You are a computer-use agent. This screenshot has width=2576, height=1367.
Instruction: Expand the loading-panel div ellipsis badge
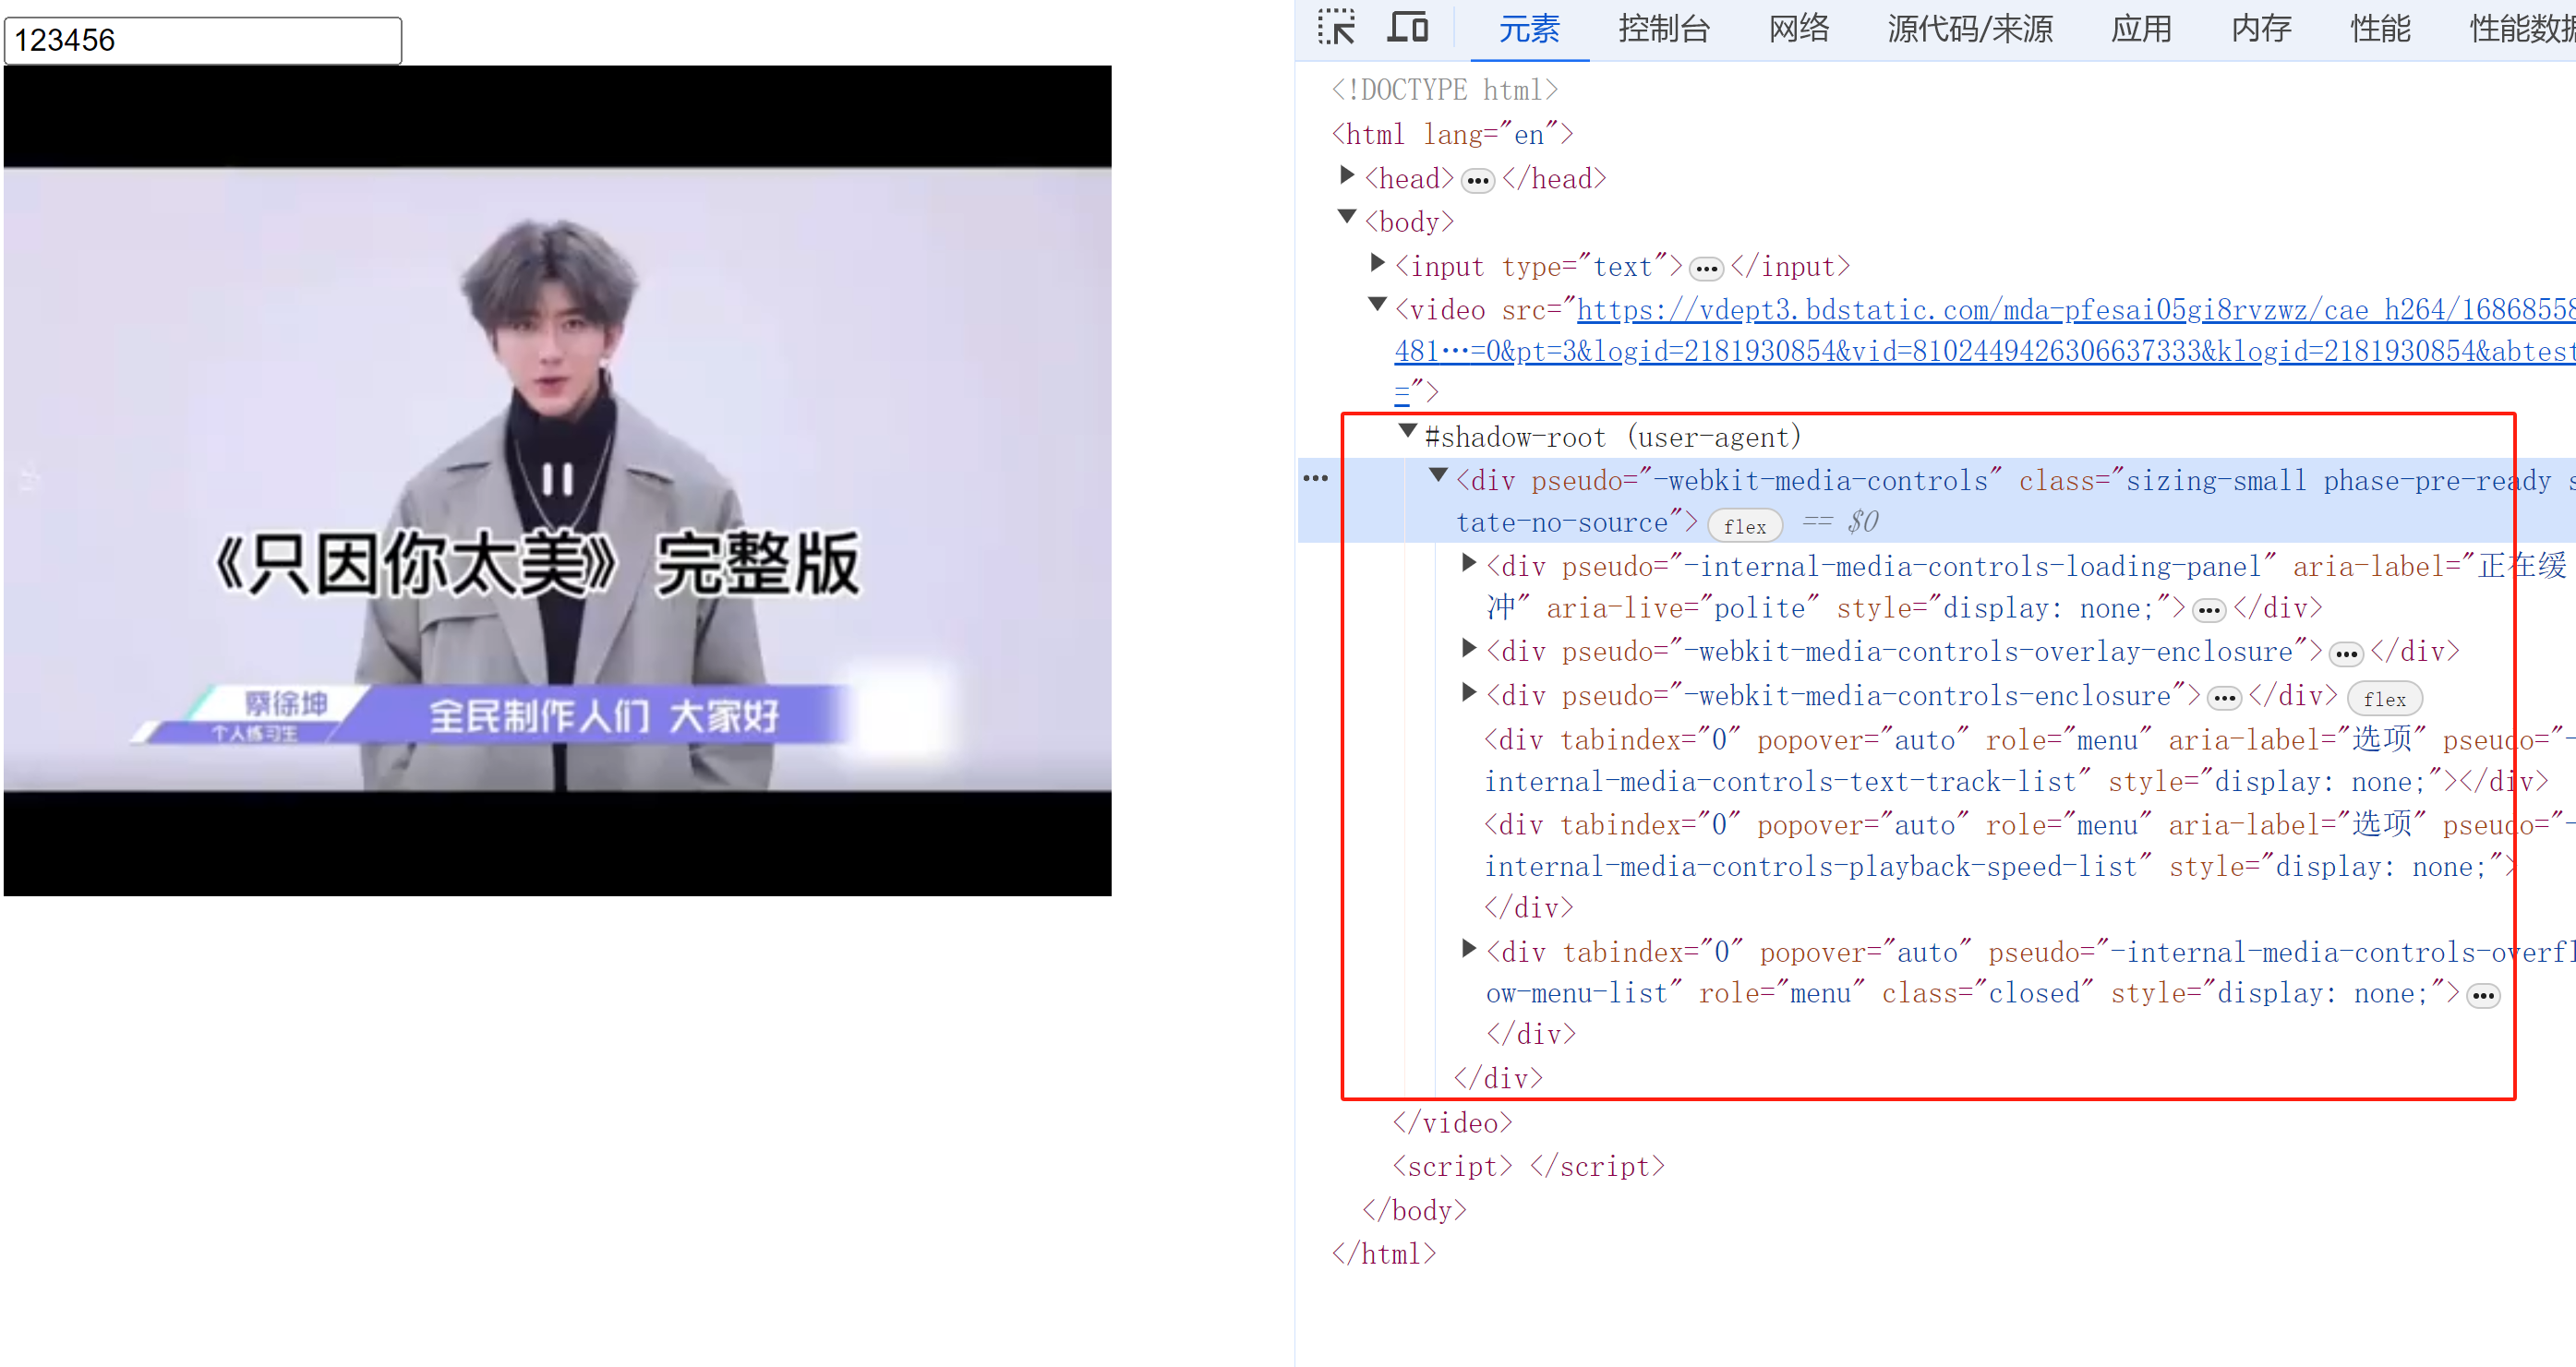coord(2209,610)
